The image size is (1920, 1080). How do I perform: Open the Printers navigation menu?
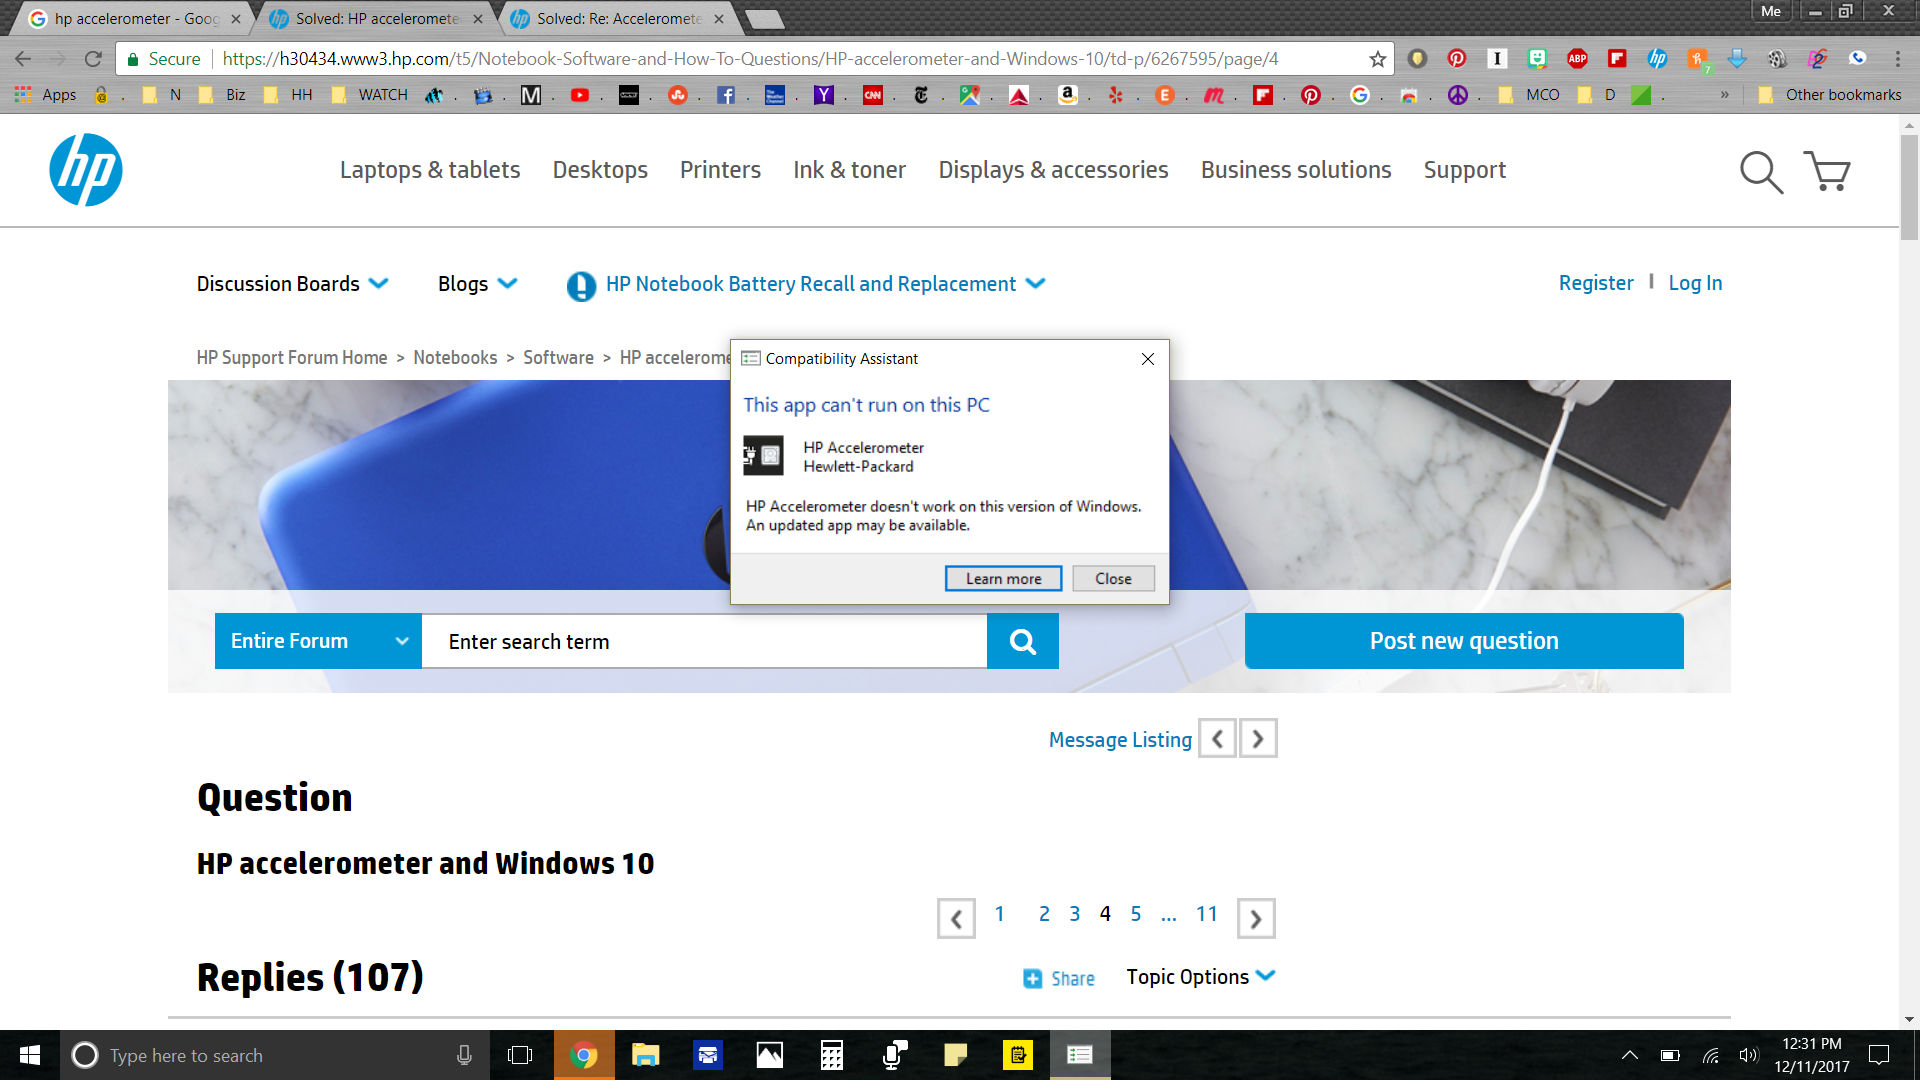pos(720,170)
